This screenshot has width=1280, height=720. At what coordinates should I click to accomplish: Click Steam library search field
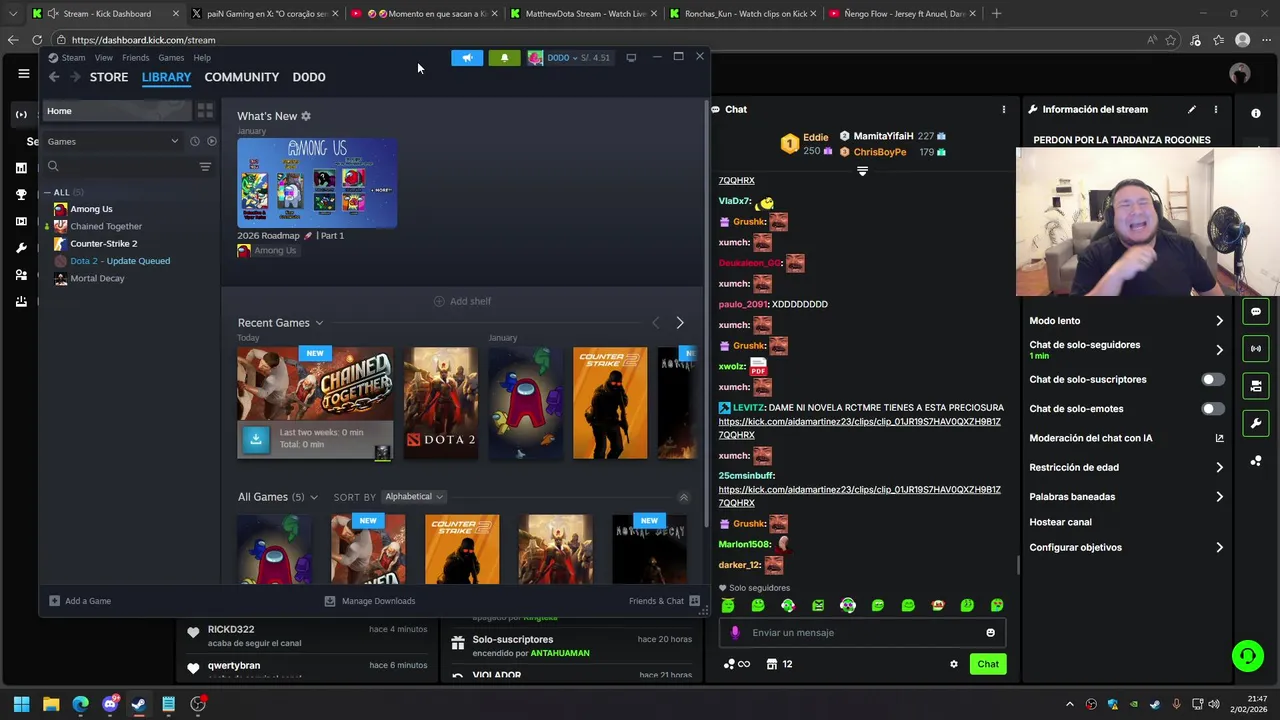120,167
